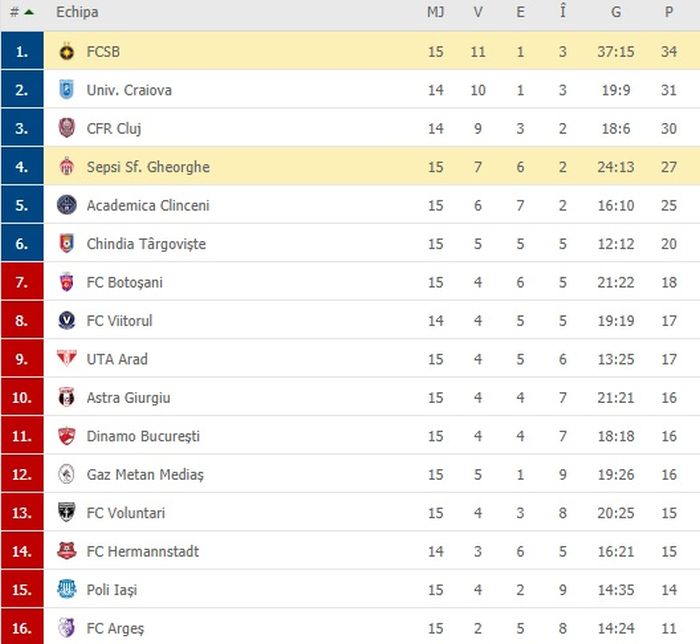Click the Academica Clinceni crest icon
Viewport: 700px width, 644px height.
click(x=67, y=205)
